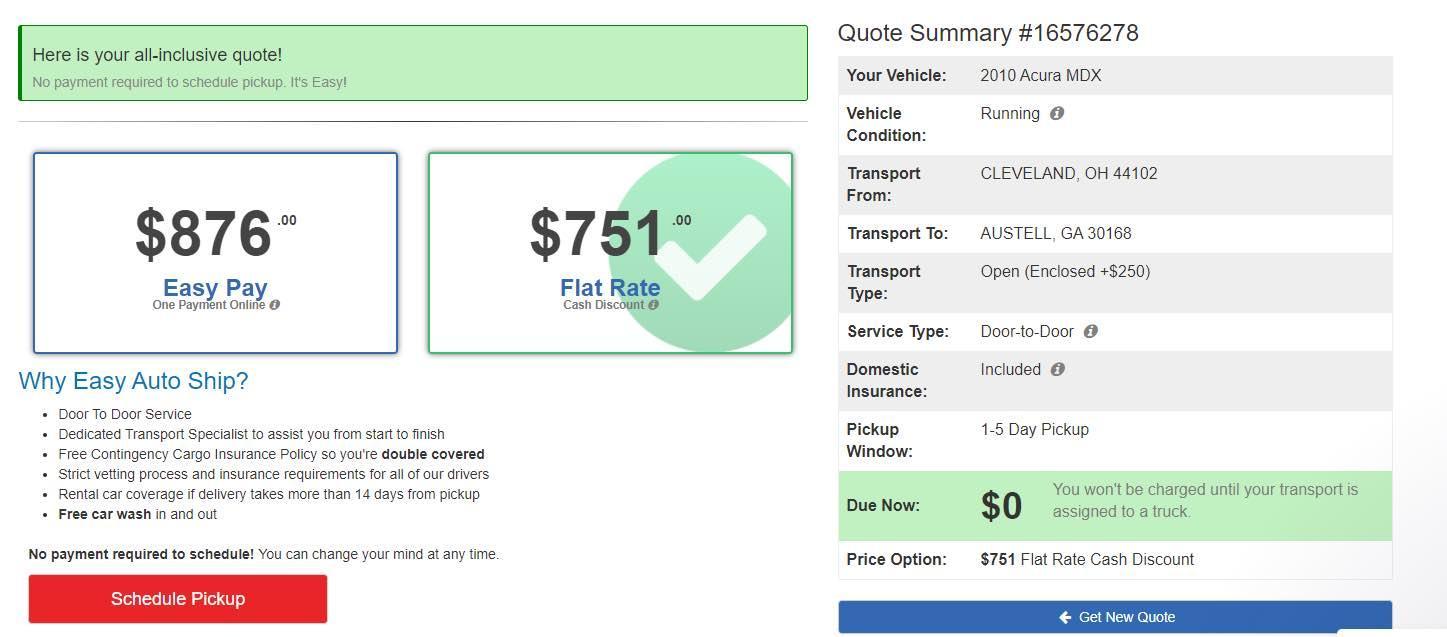The width and height of the screenshot is (1447, 637).
Task: Click the $751 Flat Rate Cash Discount price option
Action: click(1087, 559)
